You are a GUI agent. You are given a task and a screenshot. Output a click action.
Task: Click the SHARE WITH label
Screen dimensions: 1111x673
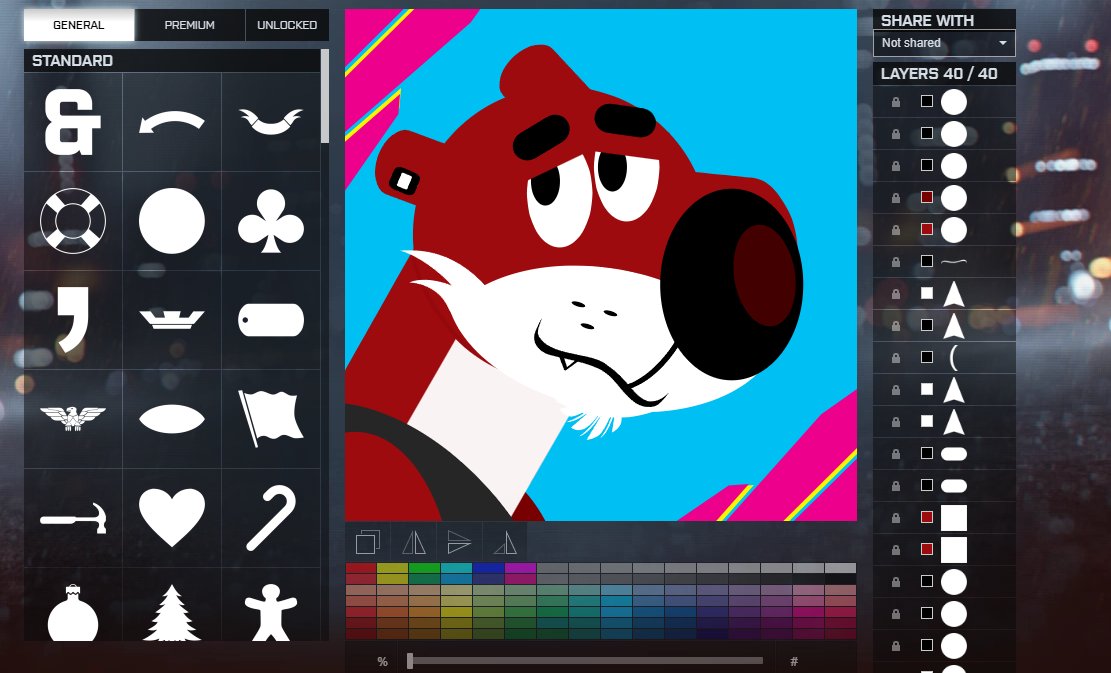coord(927,21)
